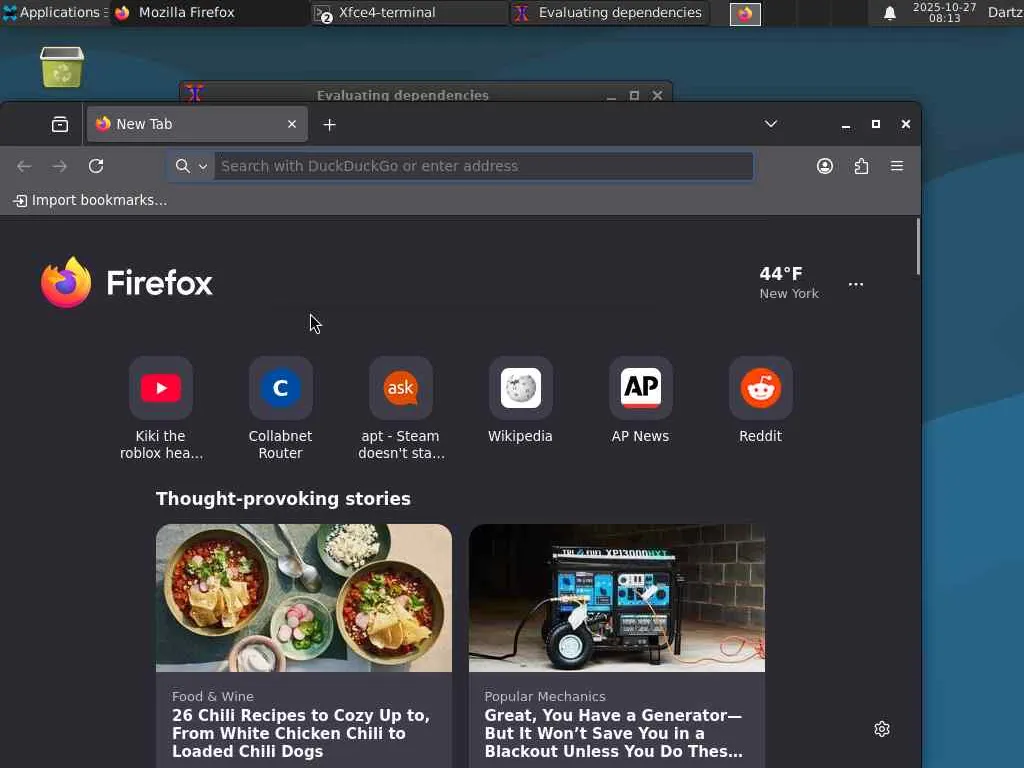Image resolution: width=1024 pixels, height=768 pixels.
Task: Close the Evaluating dependencies background window
Action: [x=657, y=95]
